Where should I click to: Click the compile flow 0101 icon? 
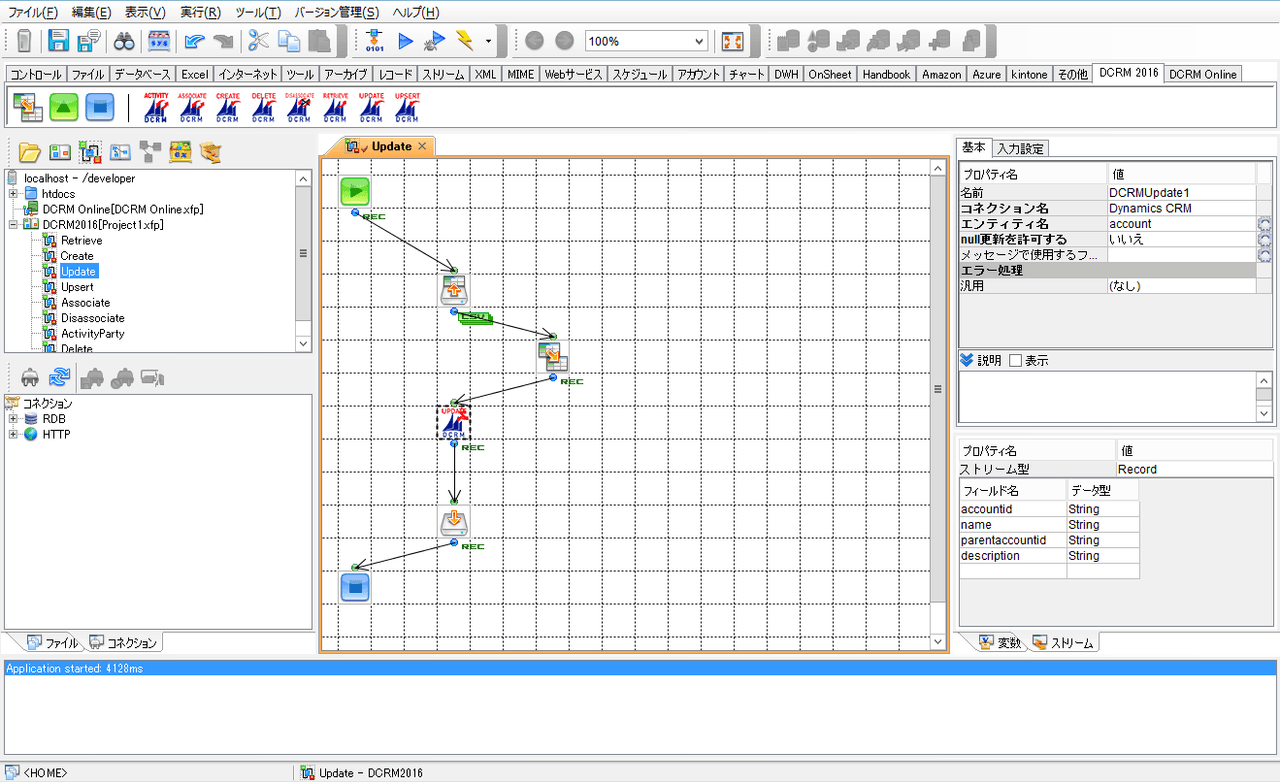[x=375, y=41]
